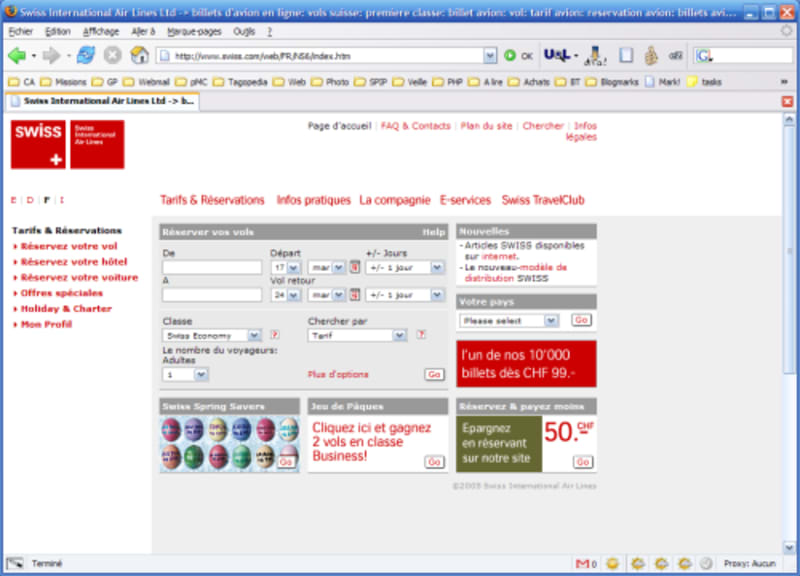800x576 pixels.
Task: Click the De departure city field
Action: point(212,267)
